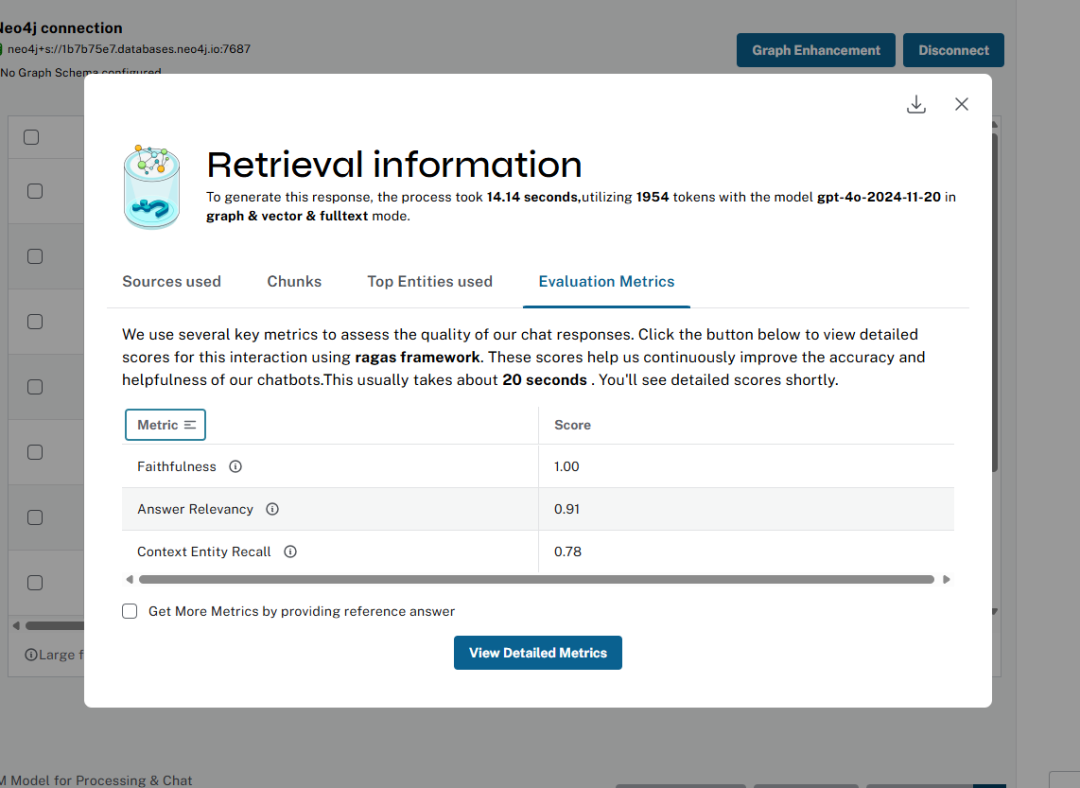Open the Graph Enhancement button
This screenshot has height=788, width=1080.
(x=816, y=50)
